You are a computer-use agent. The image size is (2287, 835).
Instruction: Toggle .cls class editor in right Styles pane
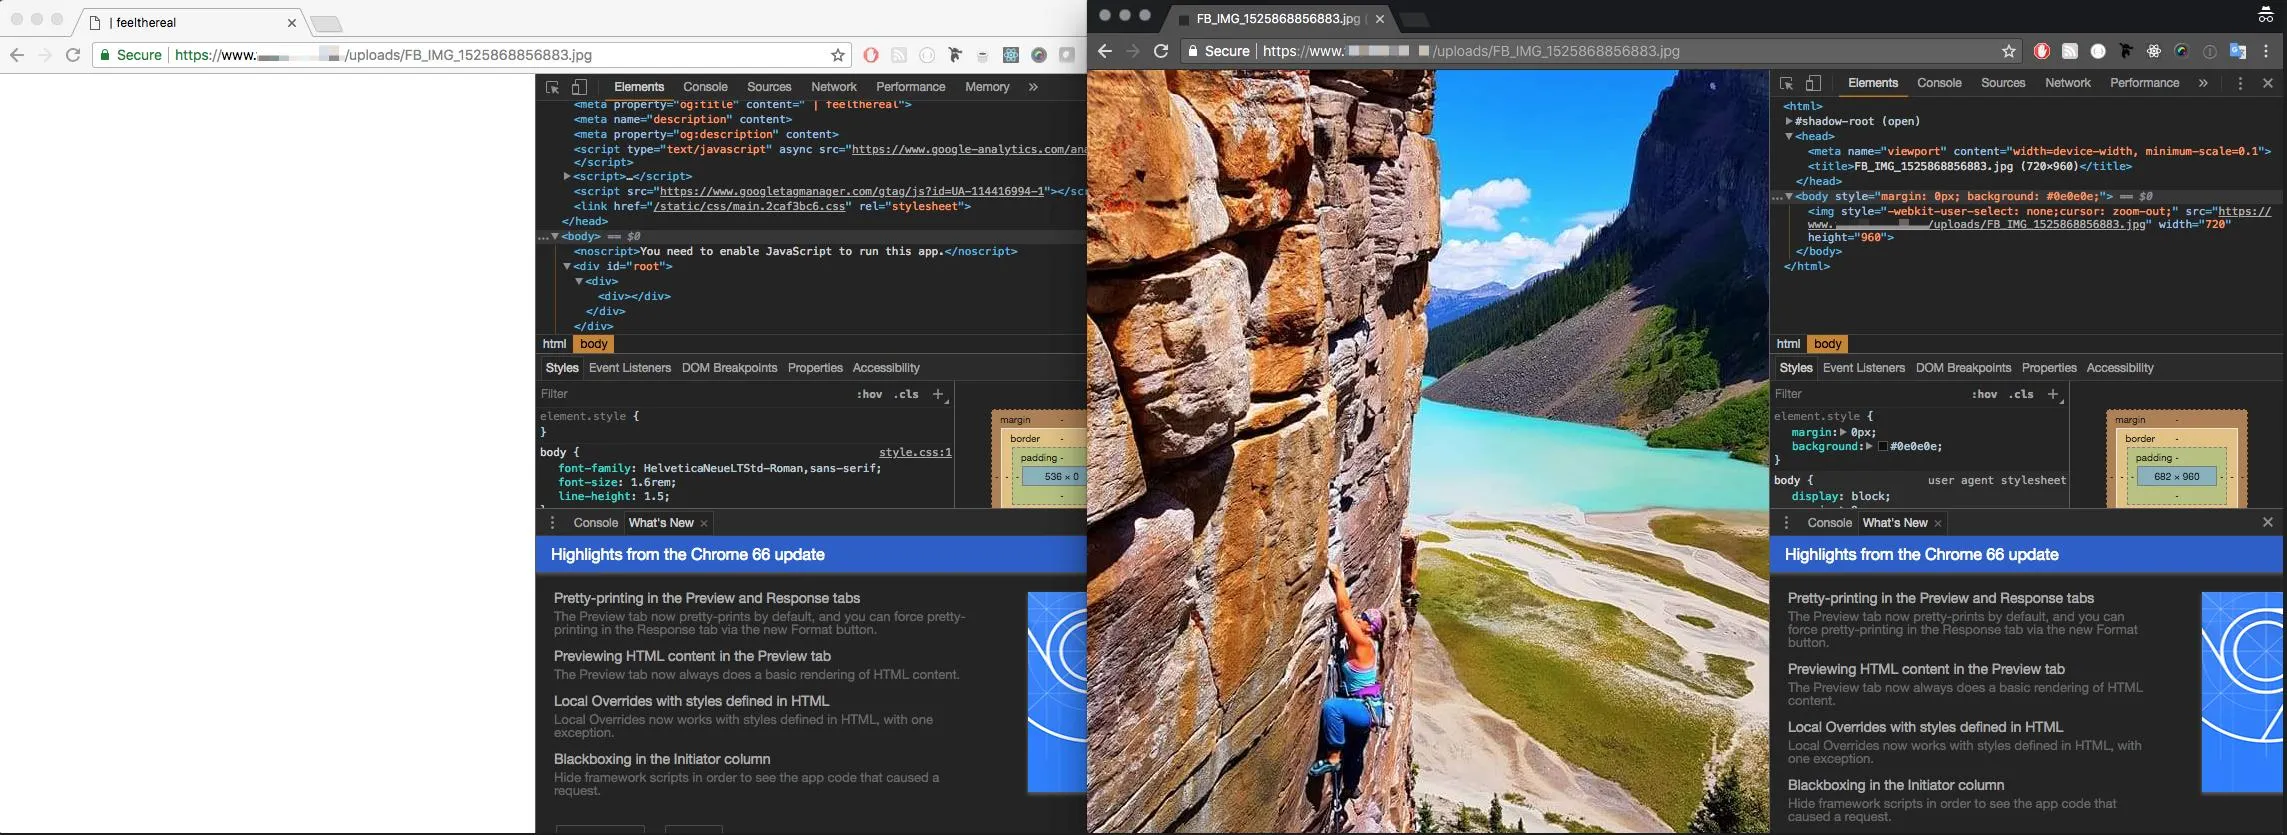tap(2022, 394)
